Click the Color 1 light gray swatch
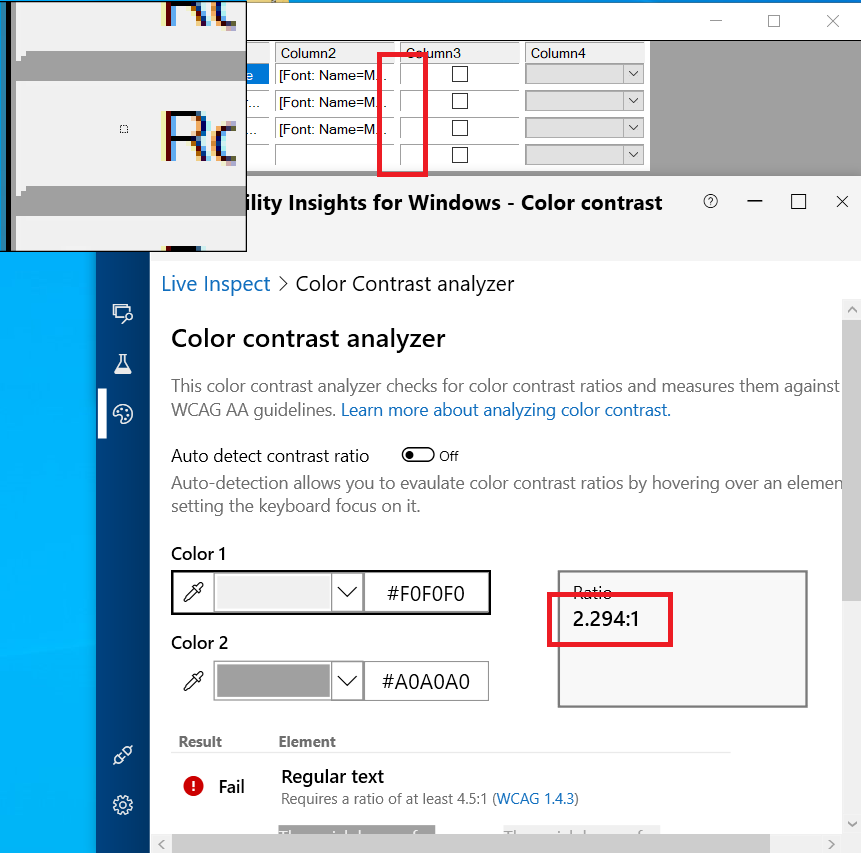 [x=273, y=592]
